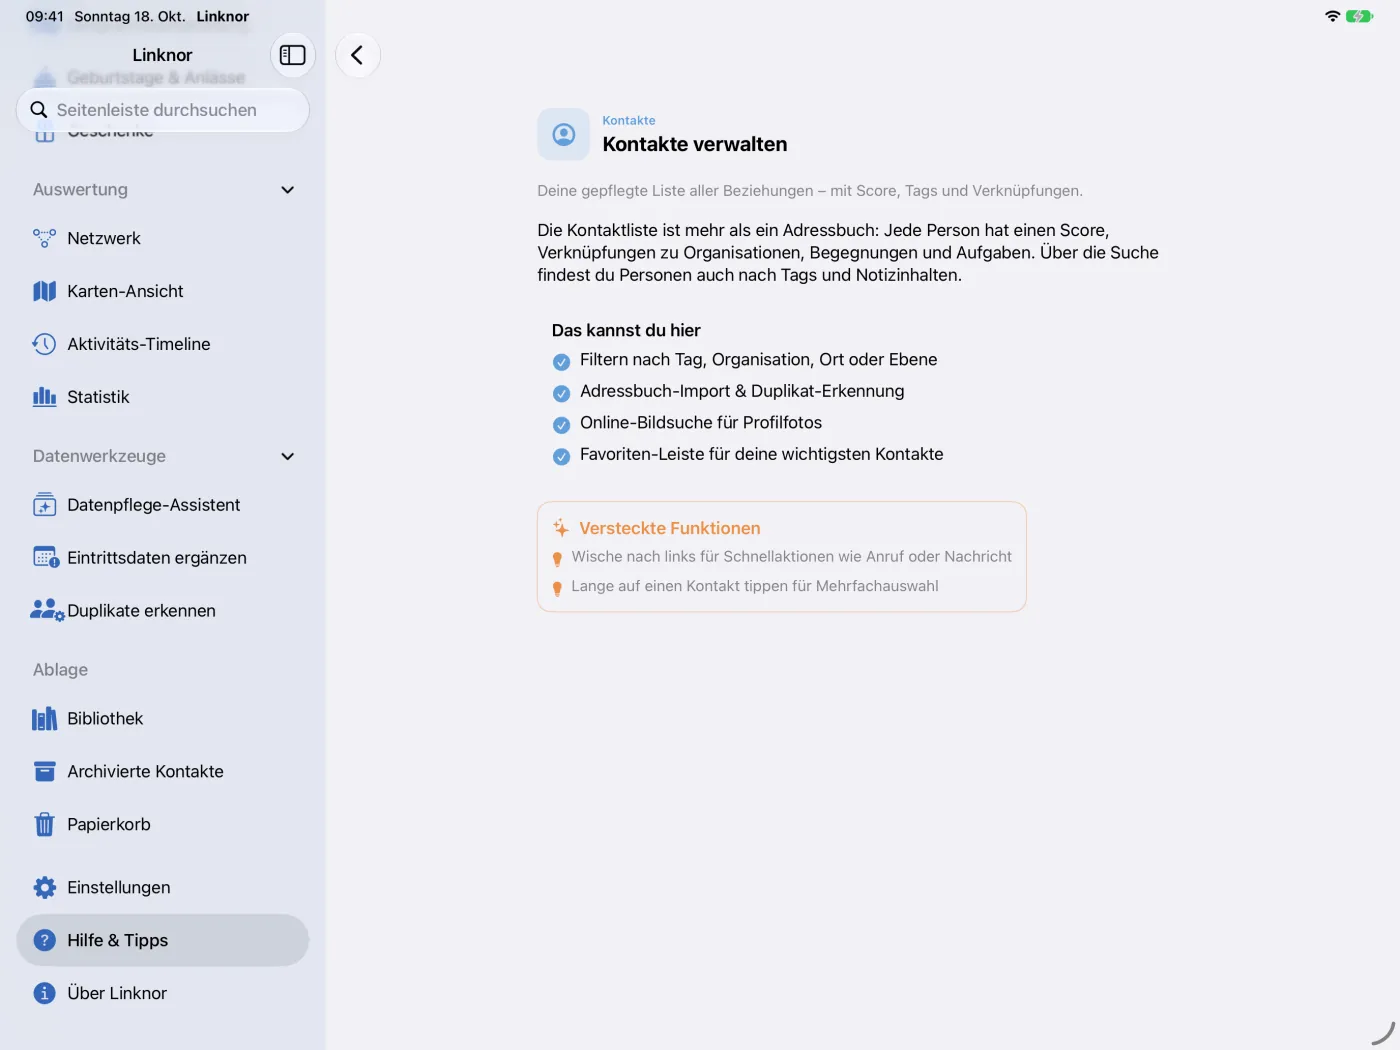Open Statistik from the sidebar
The height and width of the screenshot is (1050, 1400).
163,397
